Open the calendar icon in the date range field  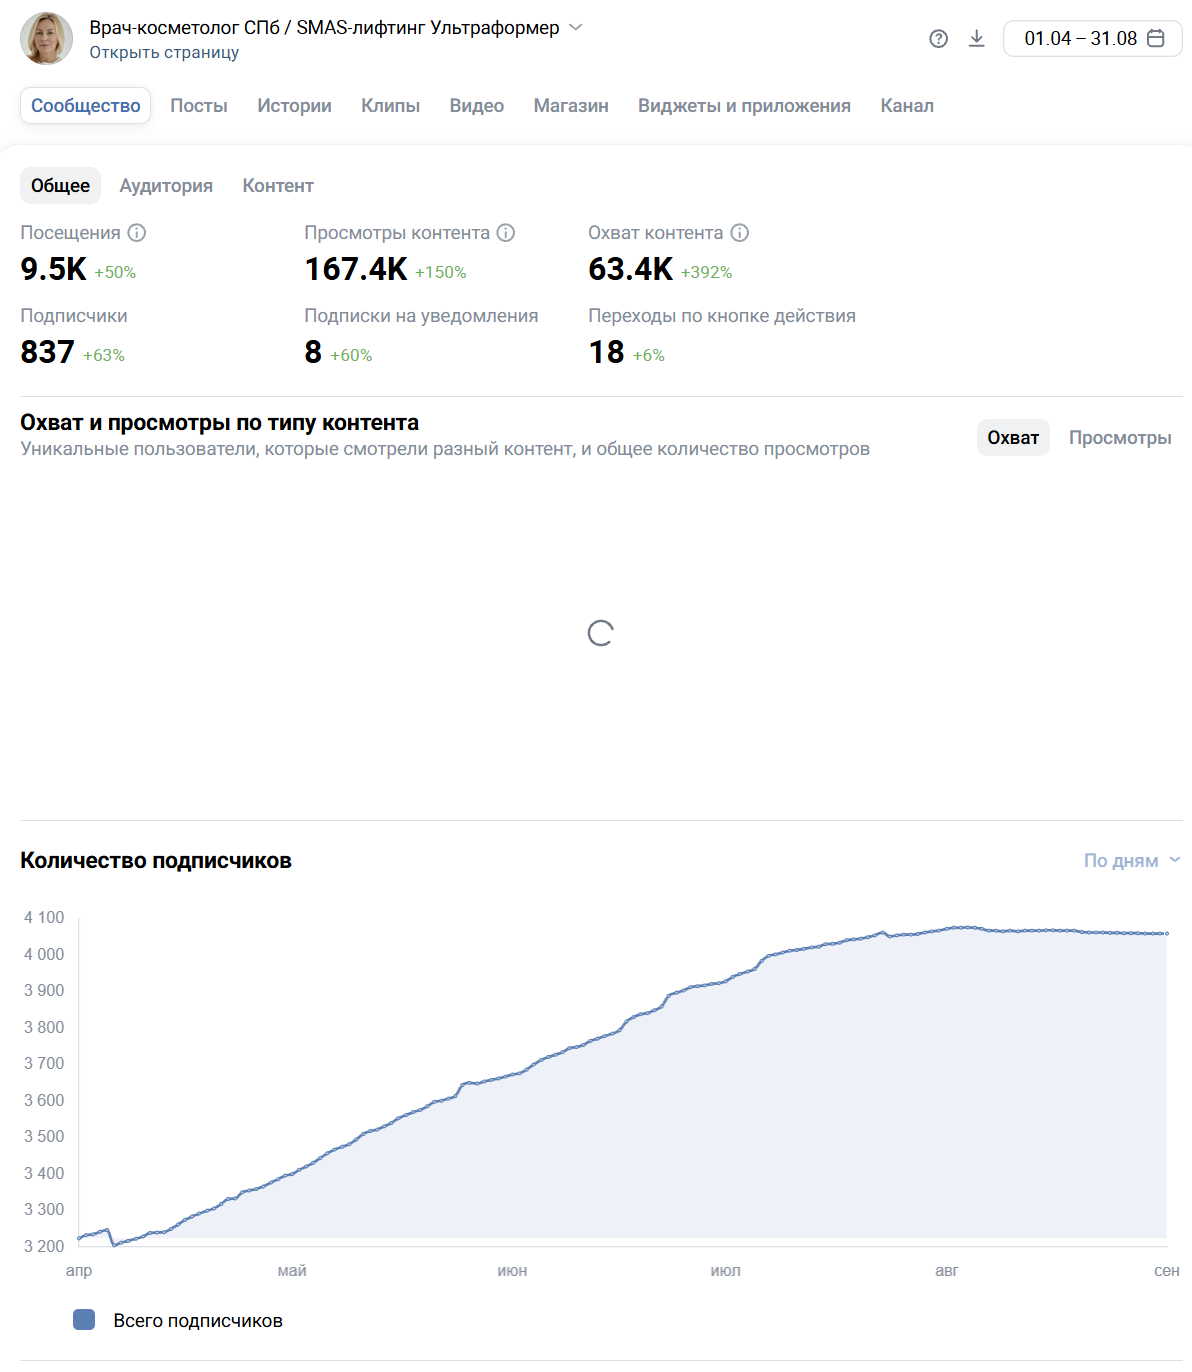click(1156, 38)
